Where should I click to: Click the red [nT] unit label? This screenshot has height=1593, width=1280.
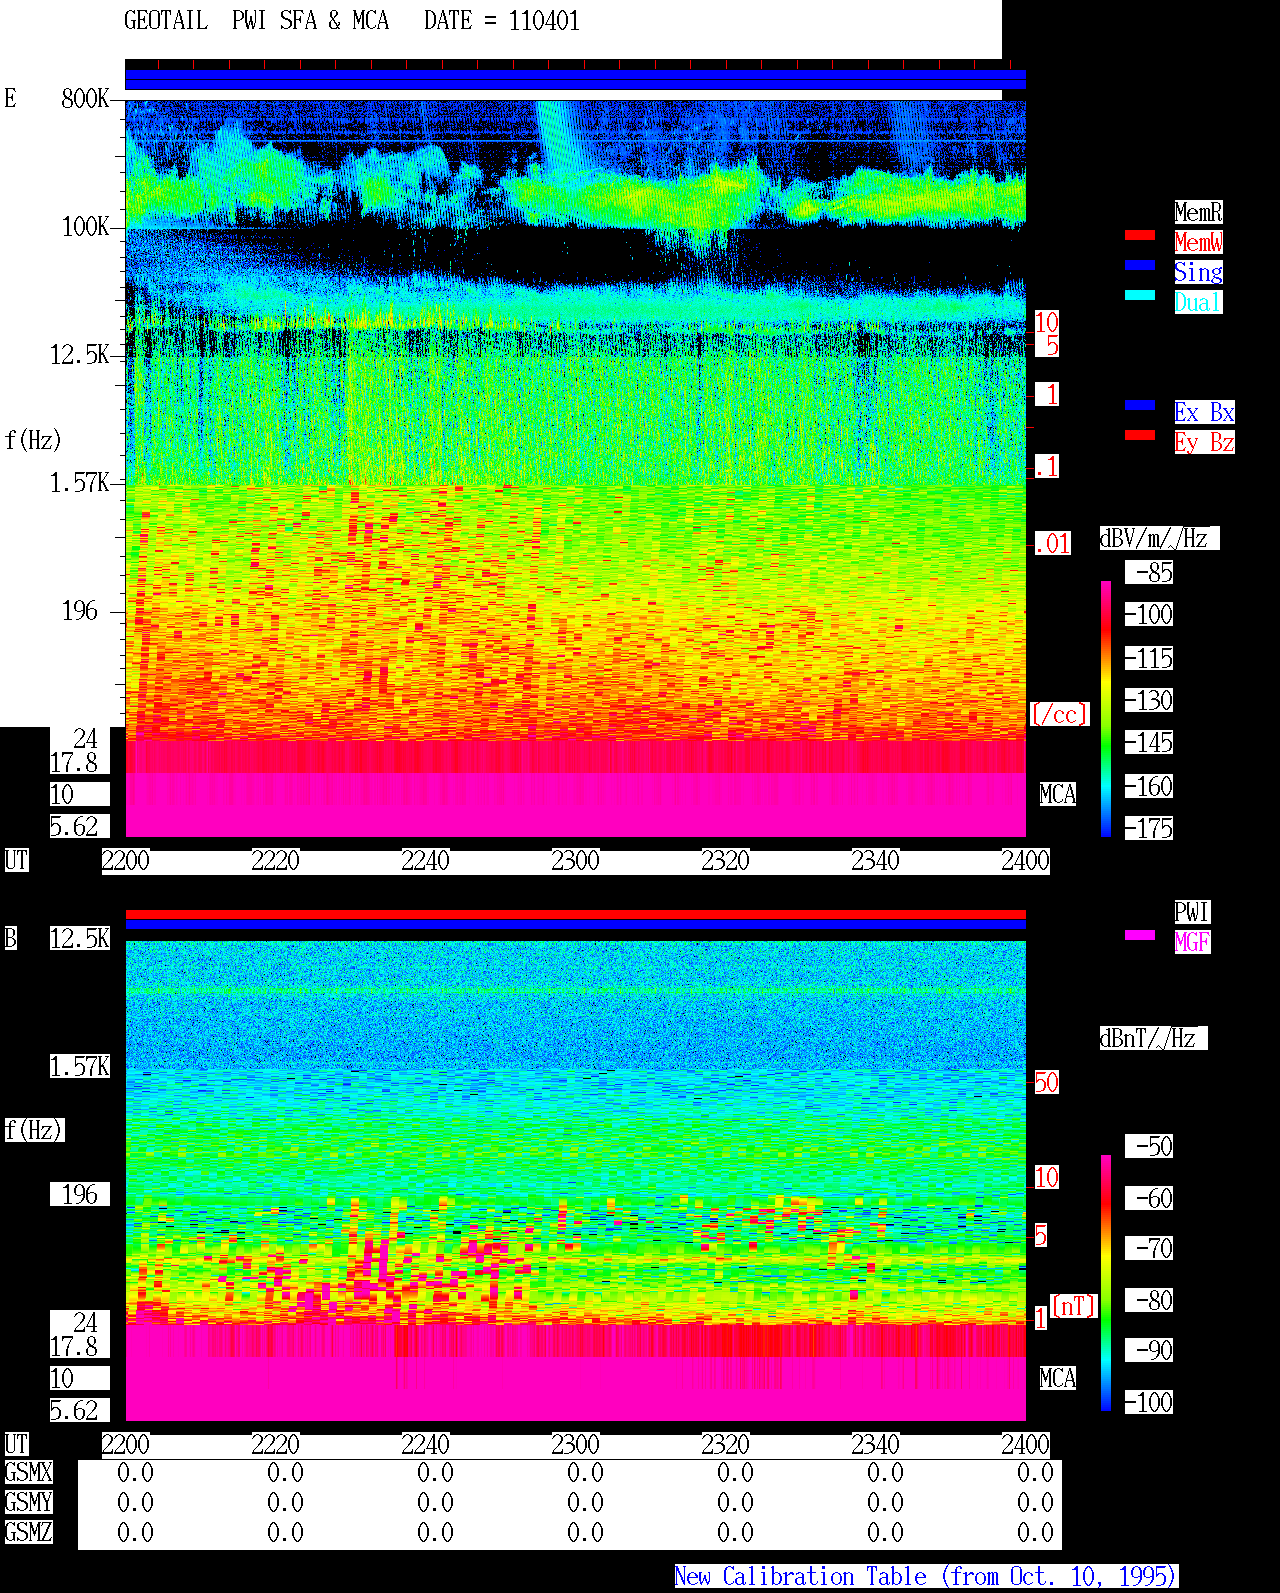tap(1074, 1306)
